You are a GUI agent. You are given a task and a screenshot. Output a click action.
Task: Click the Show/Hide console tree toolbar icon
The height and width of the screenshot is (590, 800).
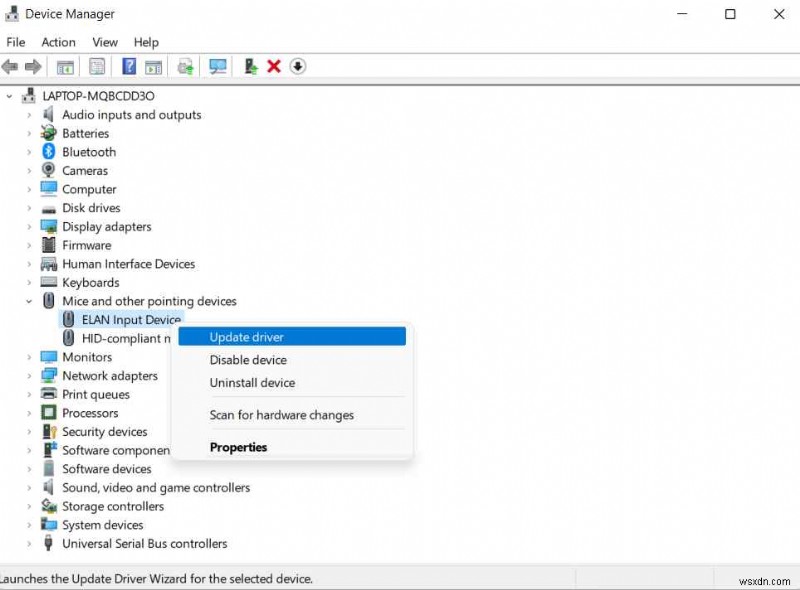tap(64, 66)
